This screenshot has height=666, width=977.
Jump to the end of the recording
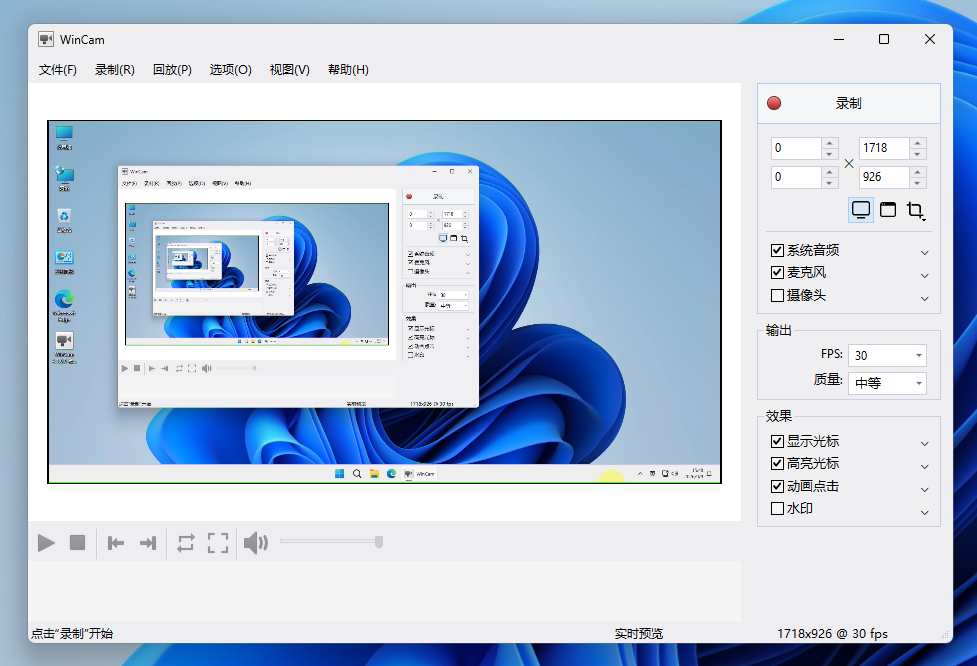[148, 543]
